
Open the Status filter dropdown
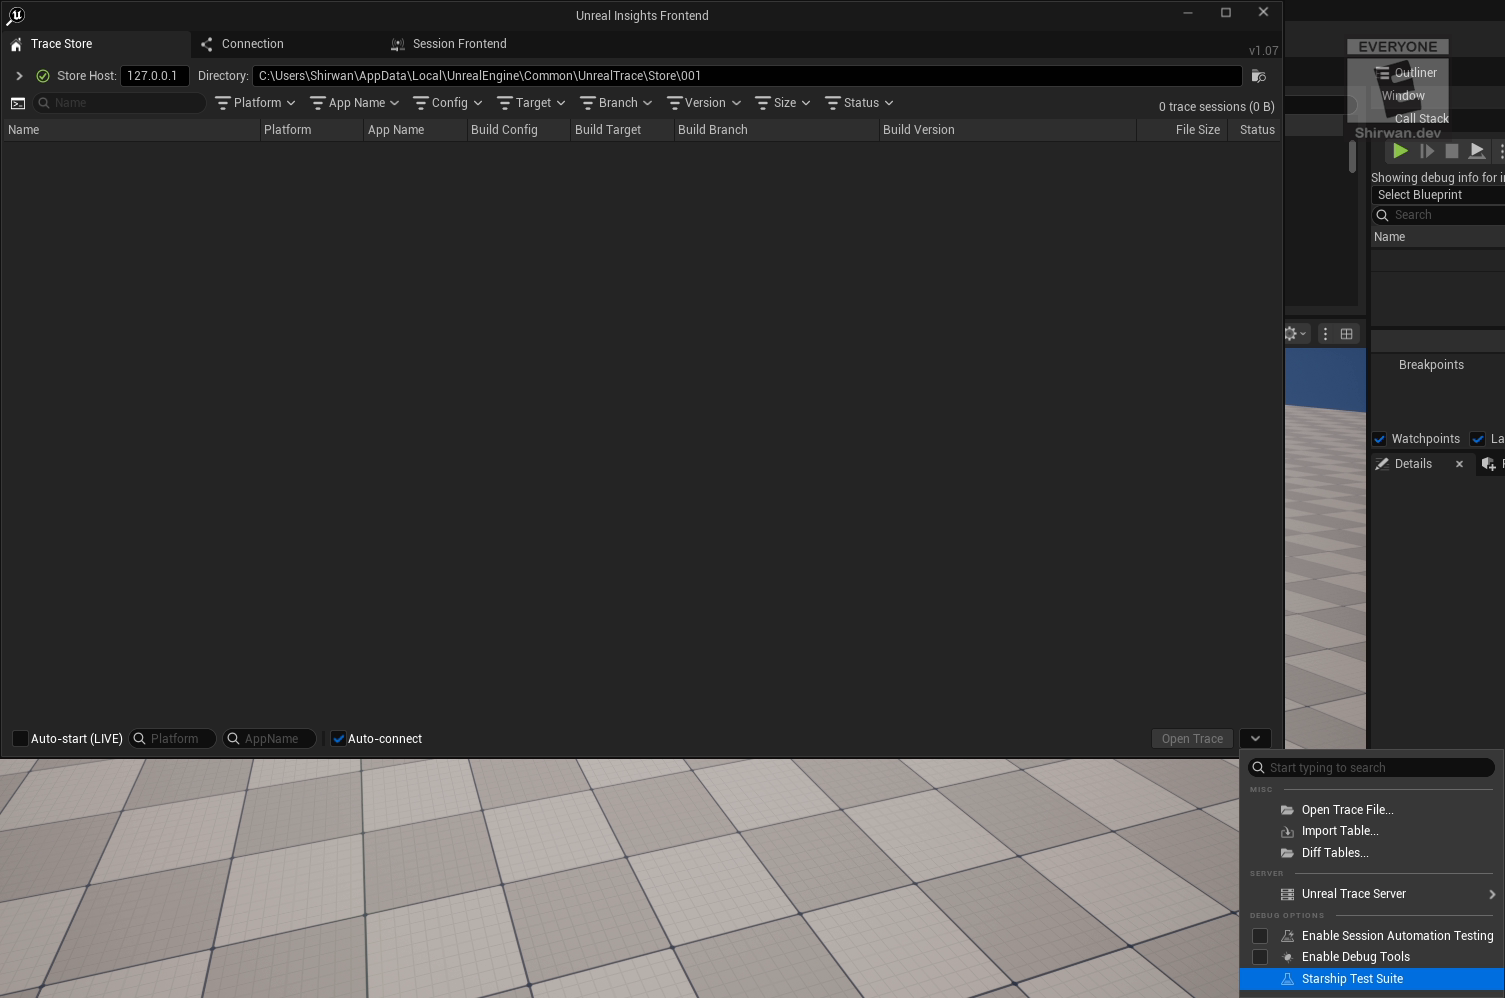(x=859, y=103)
